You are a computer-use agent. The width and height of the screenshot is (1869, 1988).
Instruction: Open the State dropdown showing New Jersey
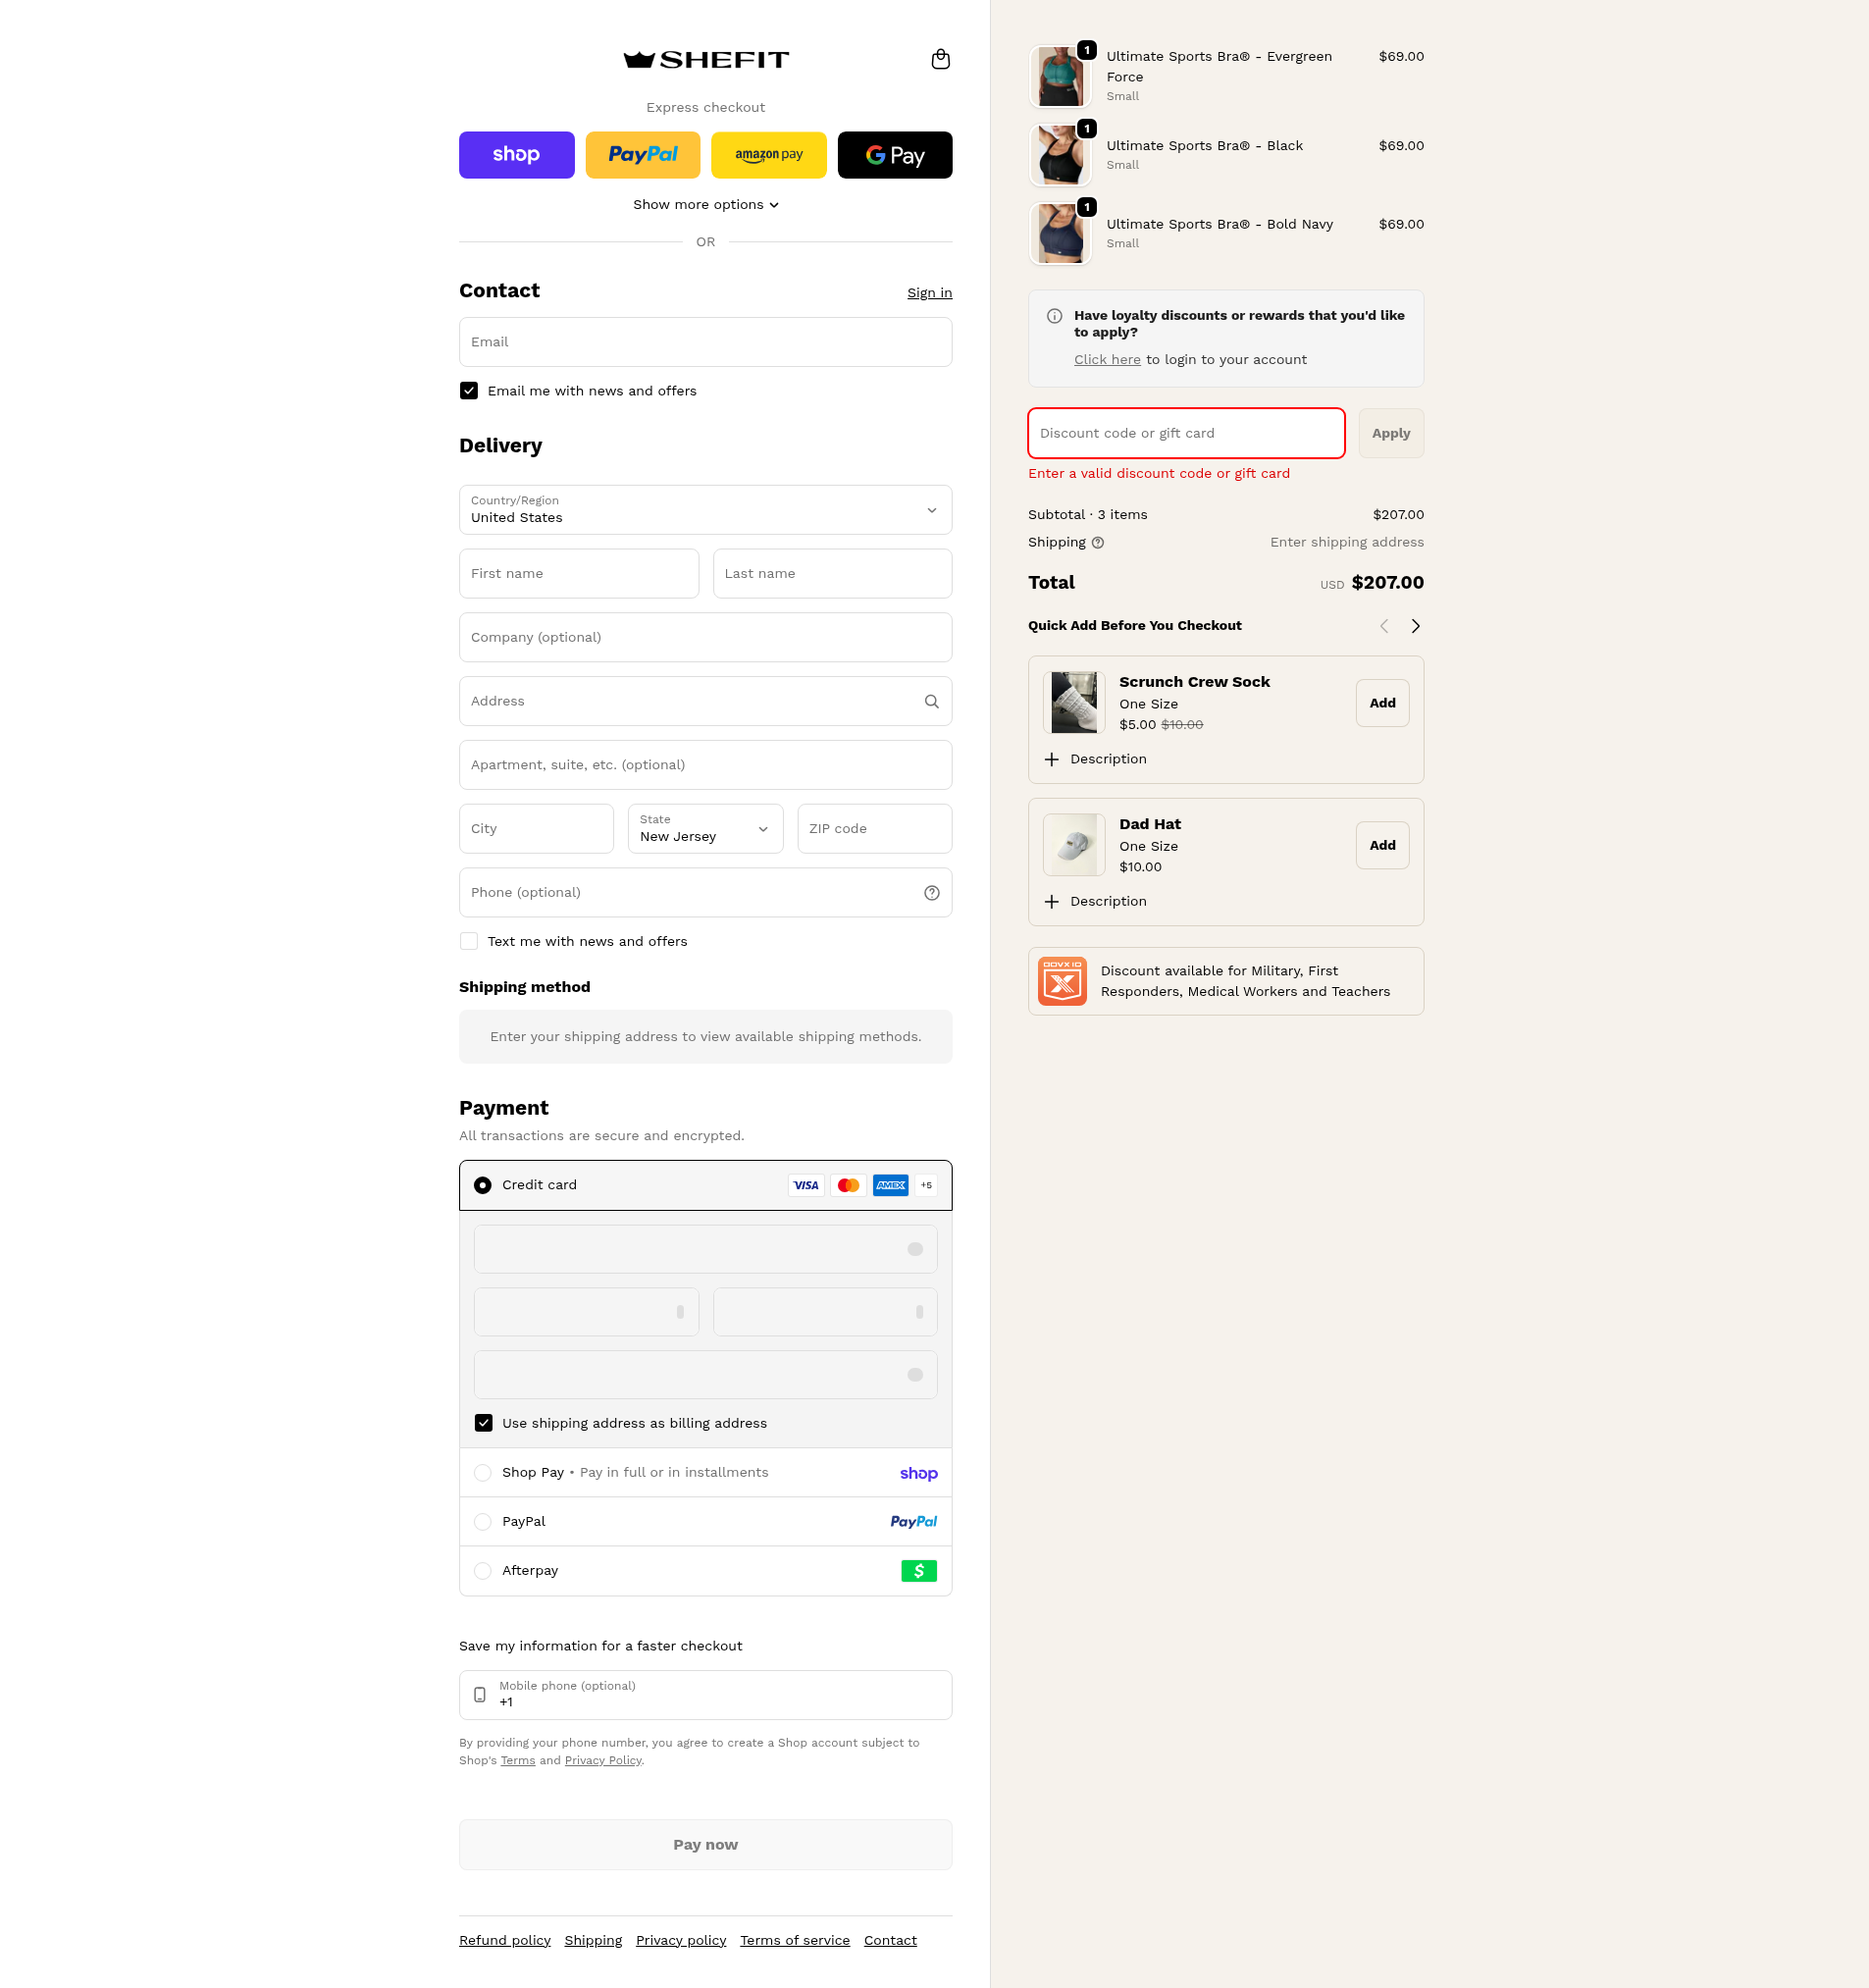click(705, 829)
